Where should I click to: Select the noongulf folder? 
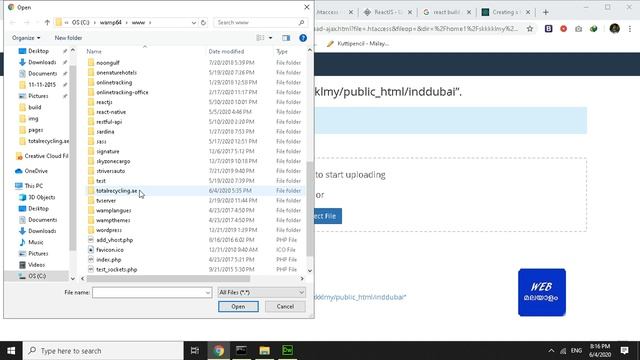pos(108,63)
